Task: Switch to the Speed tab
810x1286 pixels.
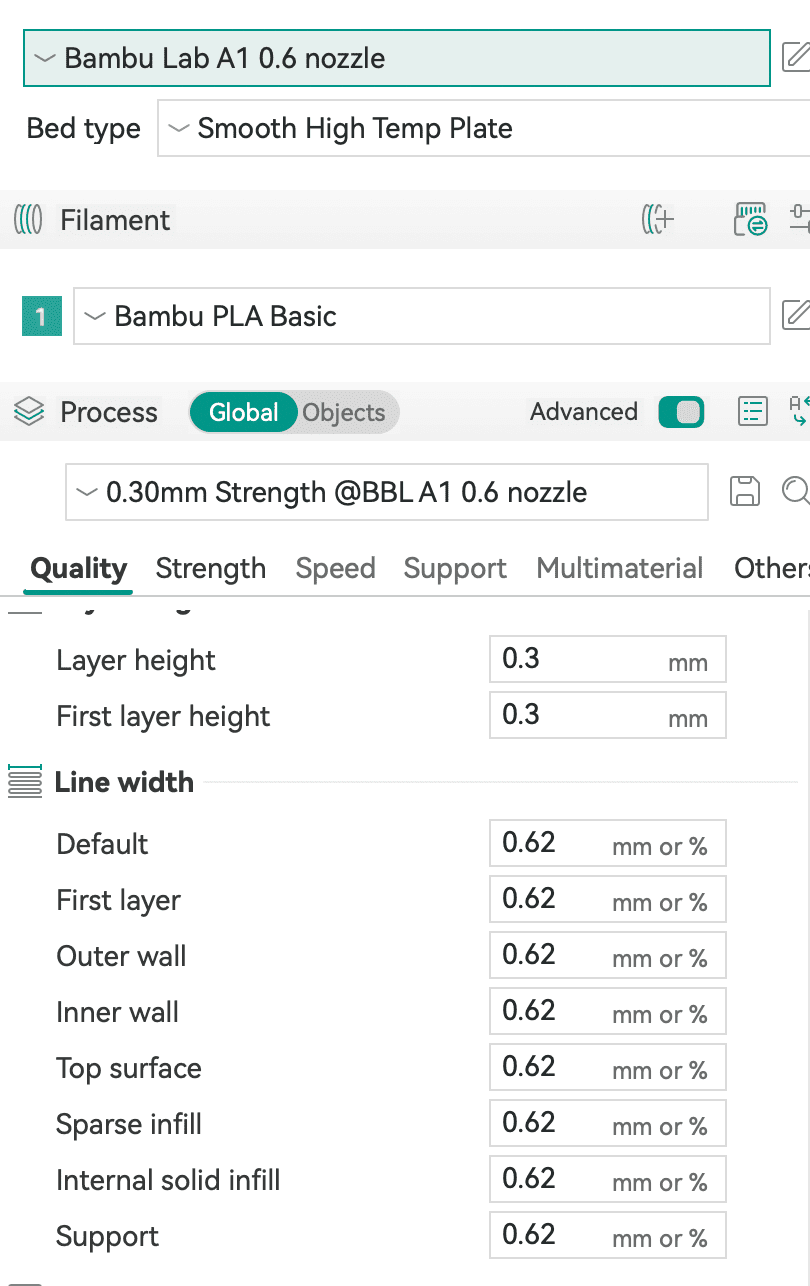Action: (336, 569)
